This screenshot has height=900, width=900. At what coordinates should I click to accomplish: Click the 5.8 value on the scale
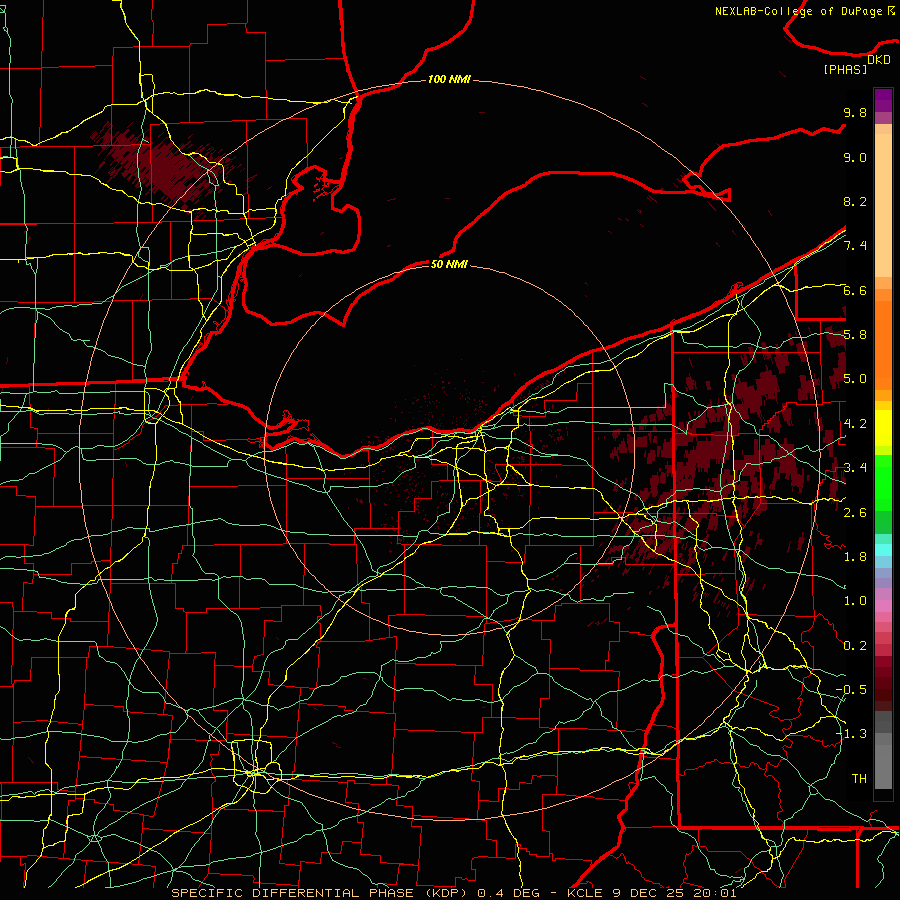855,335
